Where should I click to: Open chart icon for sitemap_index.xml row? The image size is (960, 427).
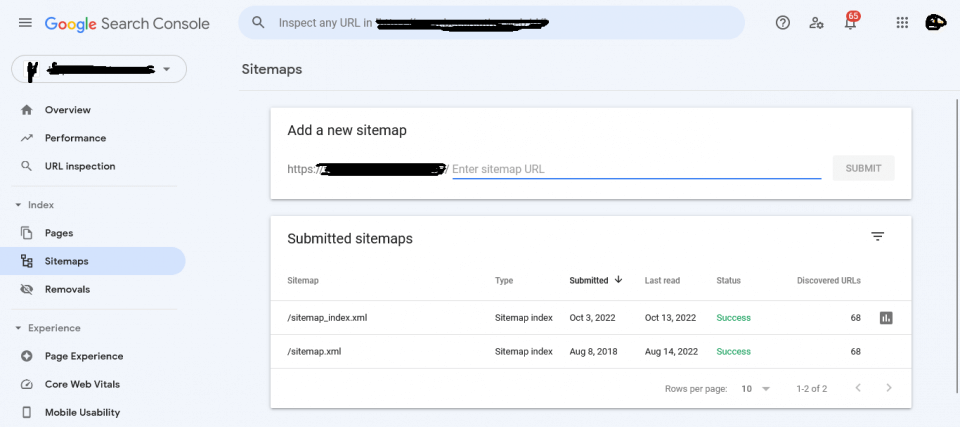(x=886, y=318)
